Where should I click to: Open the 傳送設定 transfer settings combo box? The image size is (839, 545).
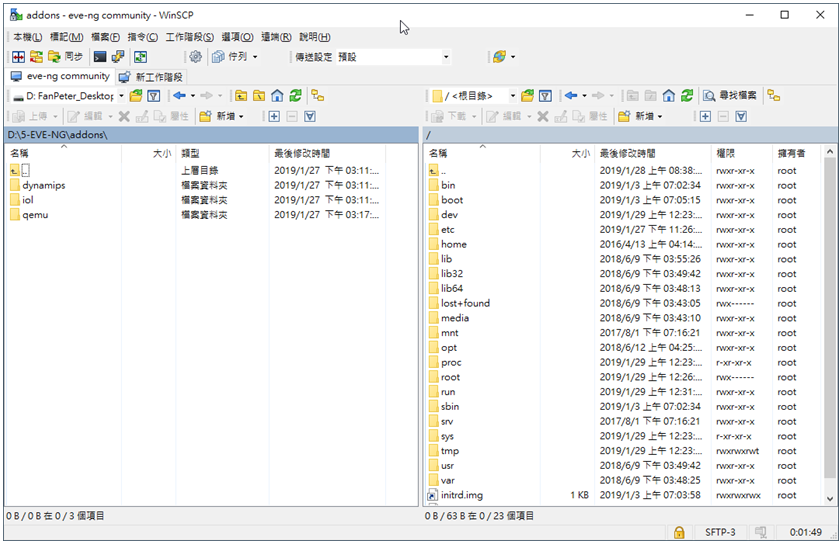click(x=393, y=57)
